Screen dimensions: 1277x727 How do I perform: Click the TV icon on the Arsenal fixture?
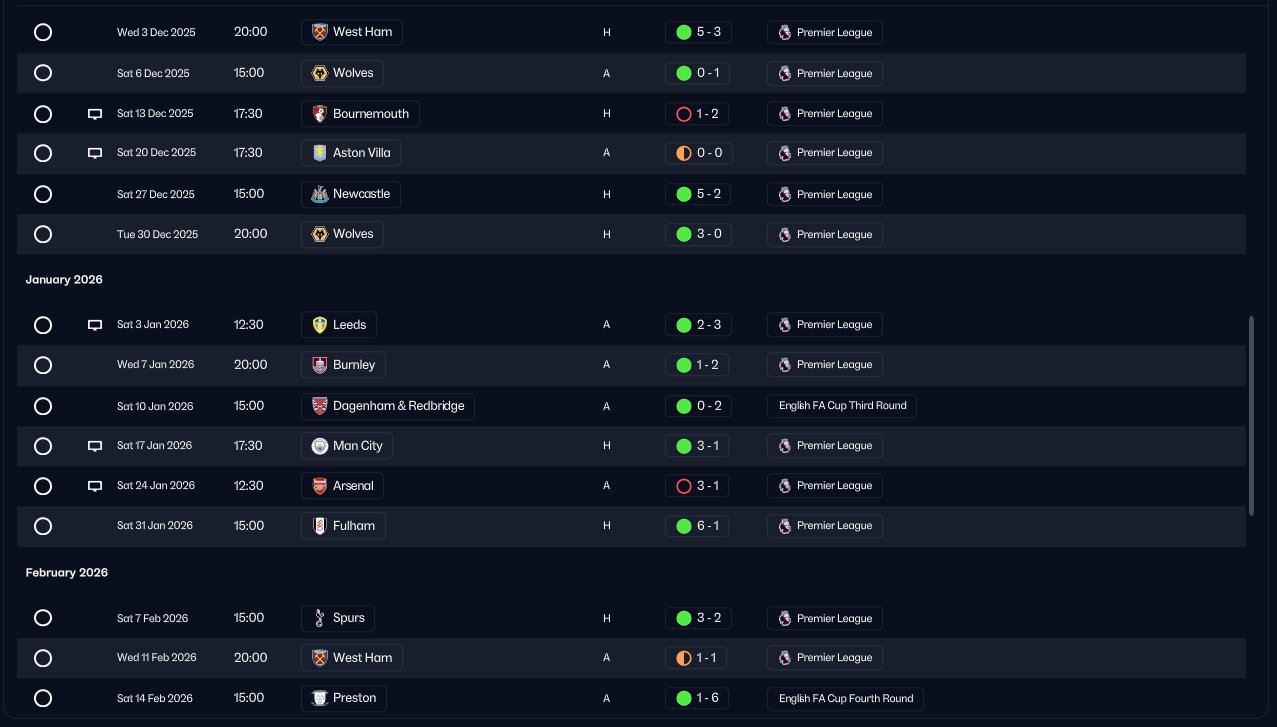(95, 486)
